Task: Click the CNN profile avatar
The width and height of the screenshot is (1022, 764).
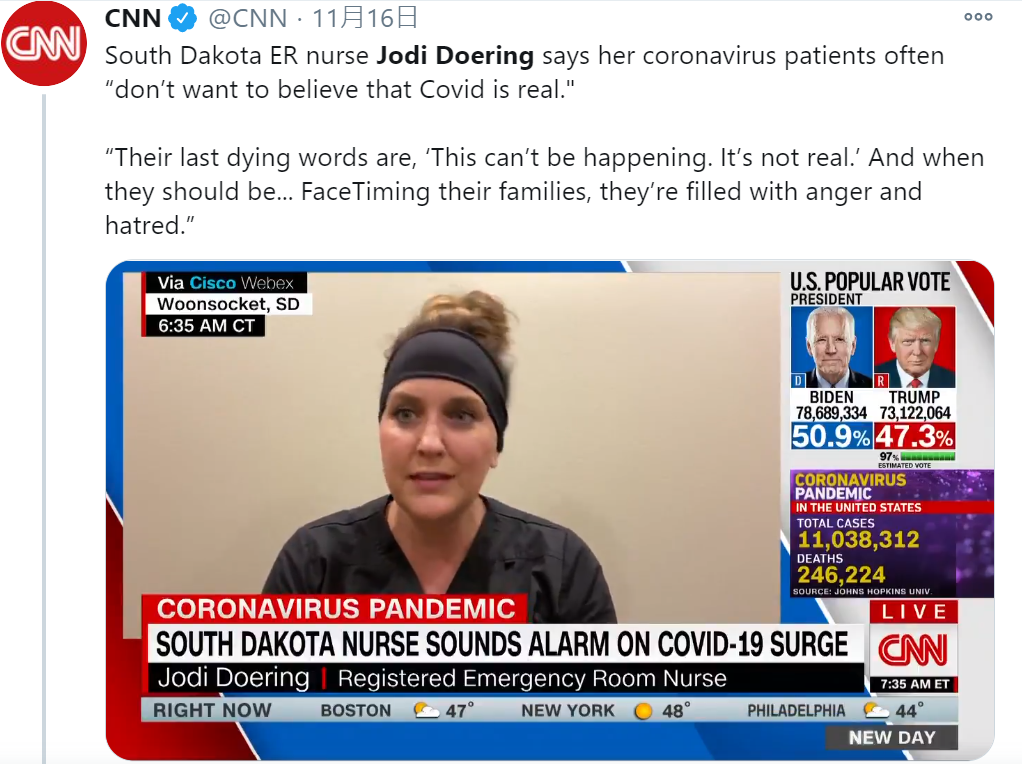Action: click(x=44, y=44)
